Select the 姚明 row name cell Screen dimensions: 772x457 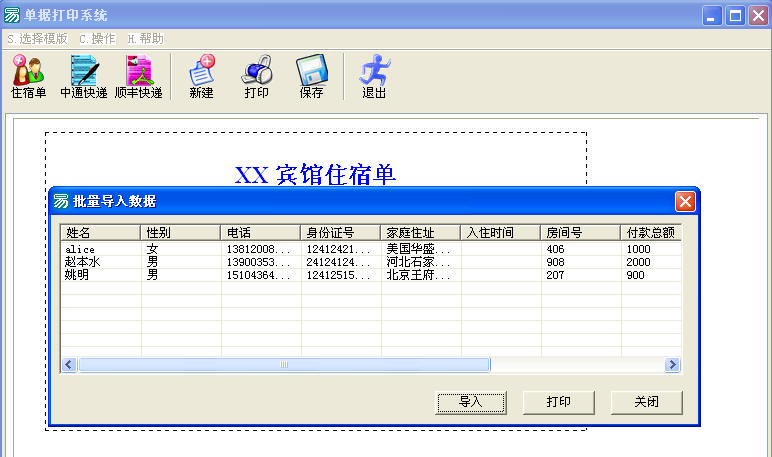[x=76, y=275]
